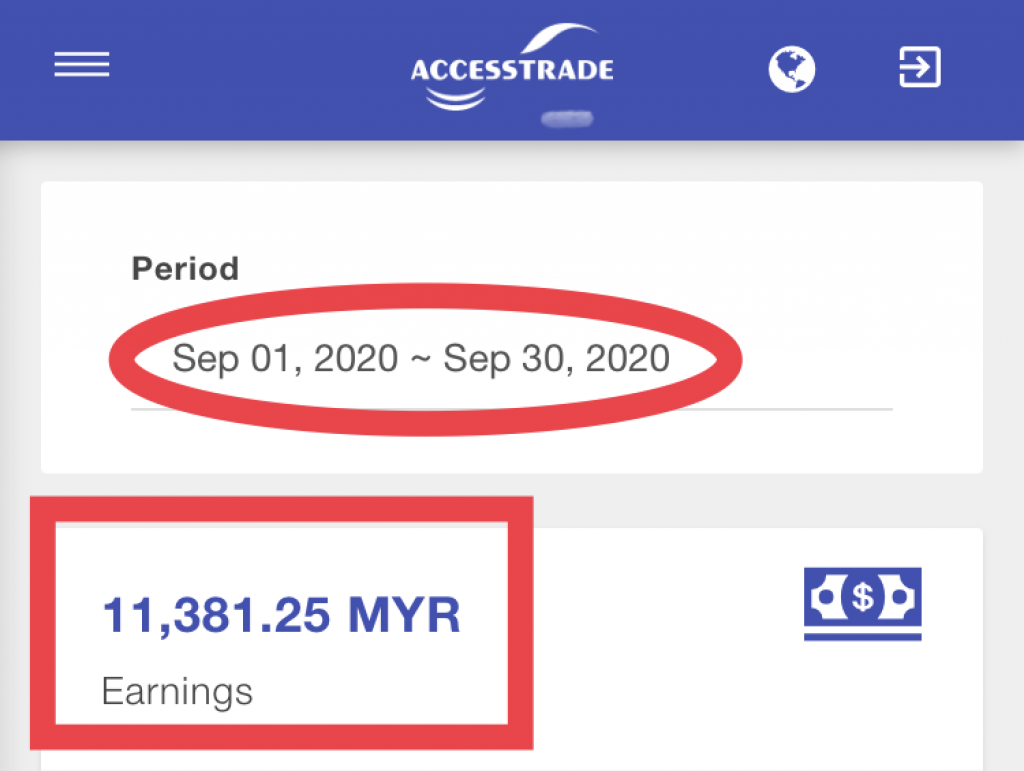This screenshot has height=771, width=1024.
Task: Open the hamburger navigation menu
Action: (82, 65)
